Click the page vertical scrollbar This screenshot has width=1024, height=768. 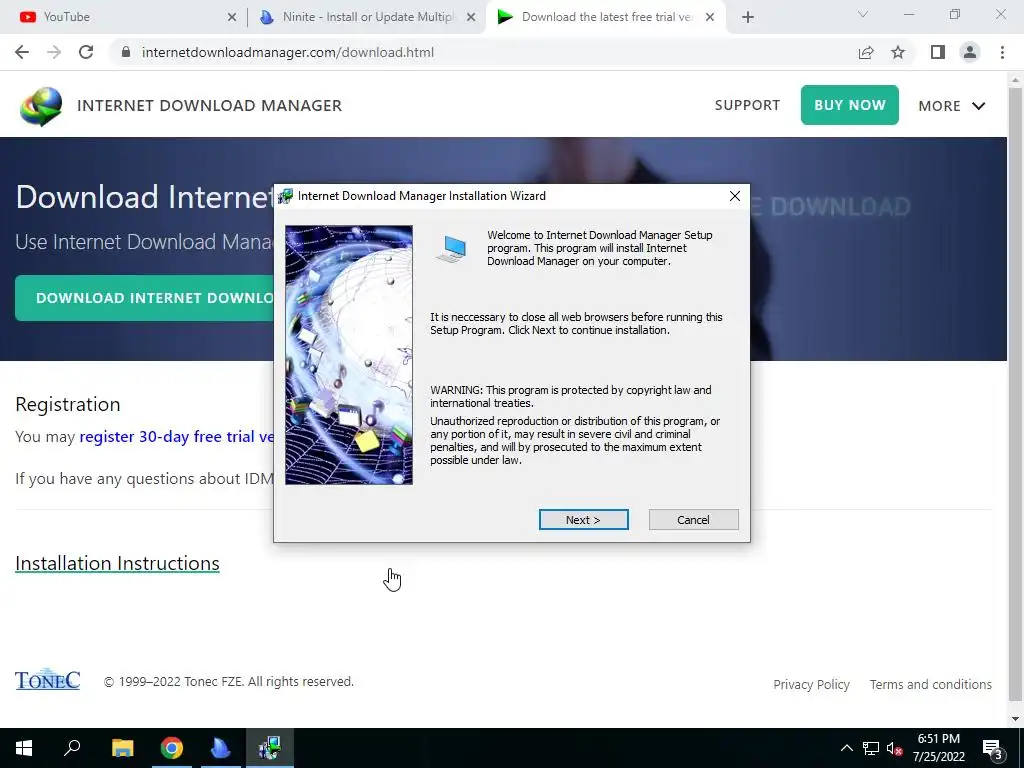point(1015,394)
